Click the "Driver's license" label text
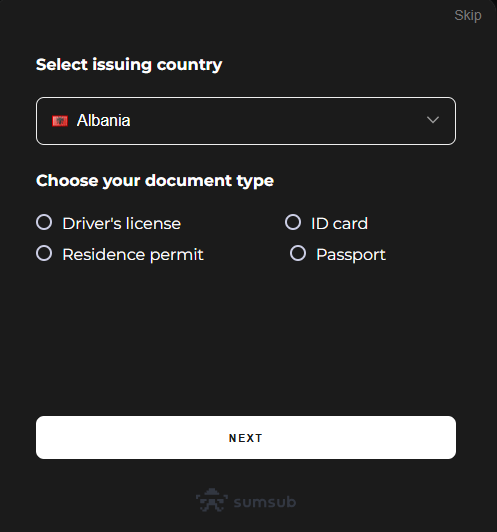 [121, 224]
